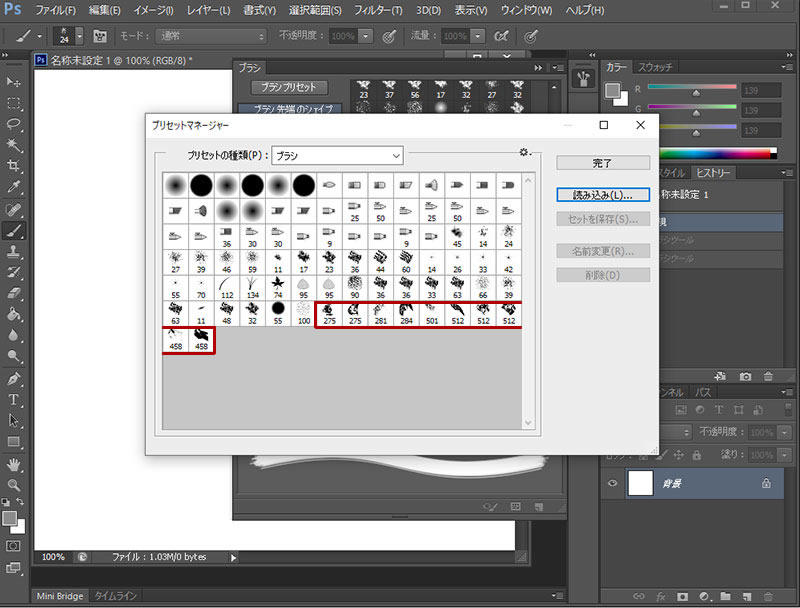Select the Move tool
This screenshot has height=608, width=800.
(13, 82)
